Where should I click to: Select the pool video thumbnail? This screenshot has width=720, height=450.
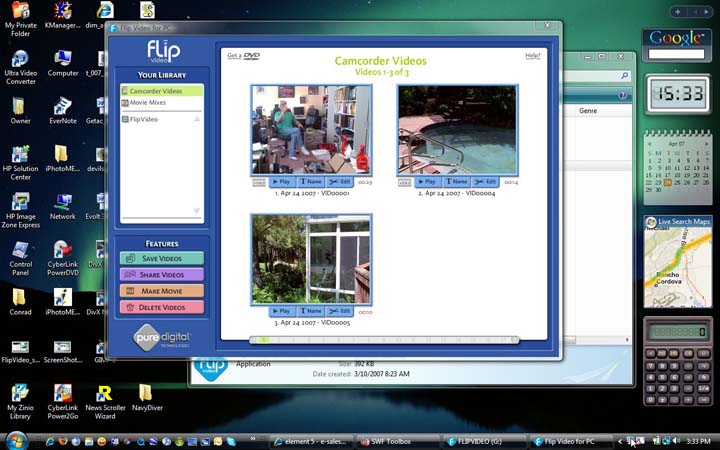(457, 130)
